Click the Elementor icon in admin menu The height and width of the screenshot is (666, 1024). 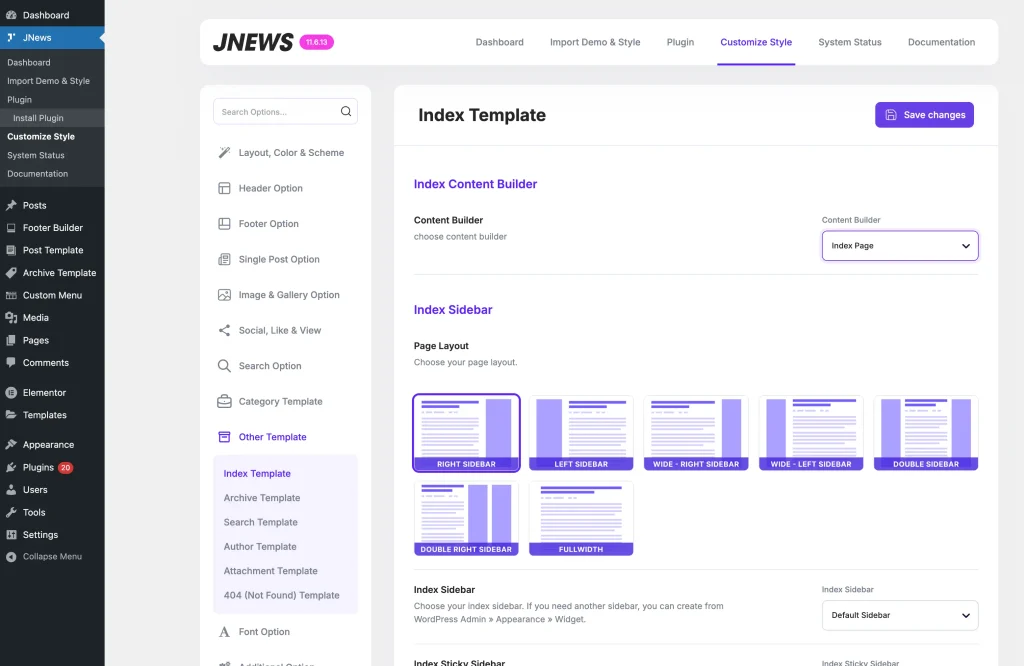(x=11, y=392)
